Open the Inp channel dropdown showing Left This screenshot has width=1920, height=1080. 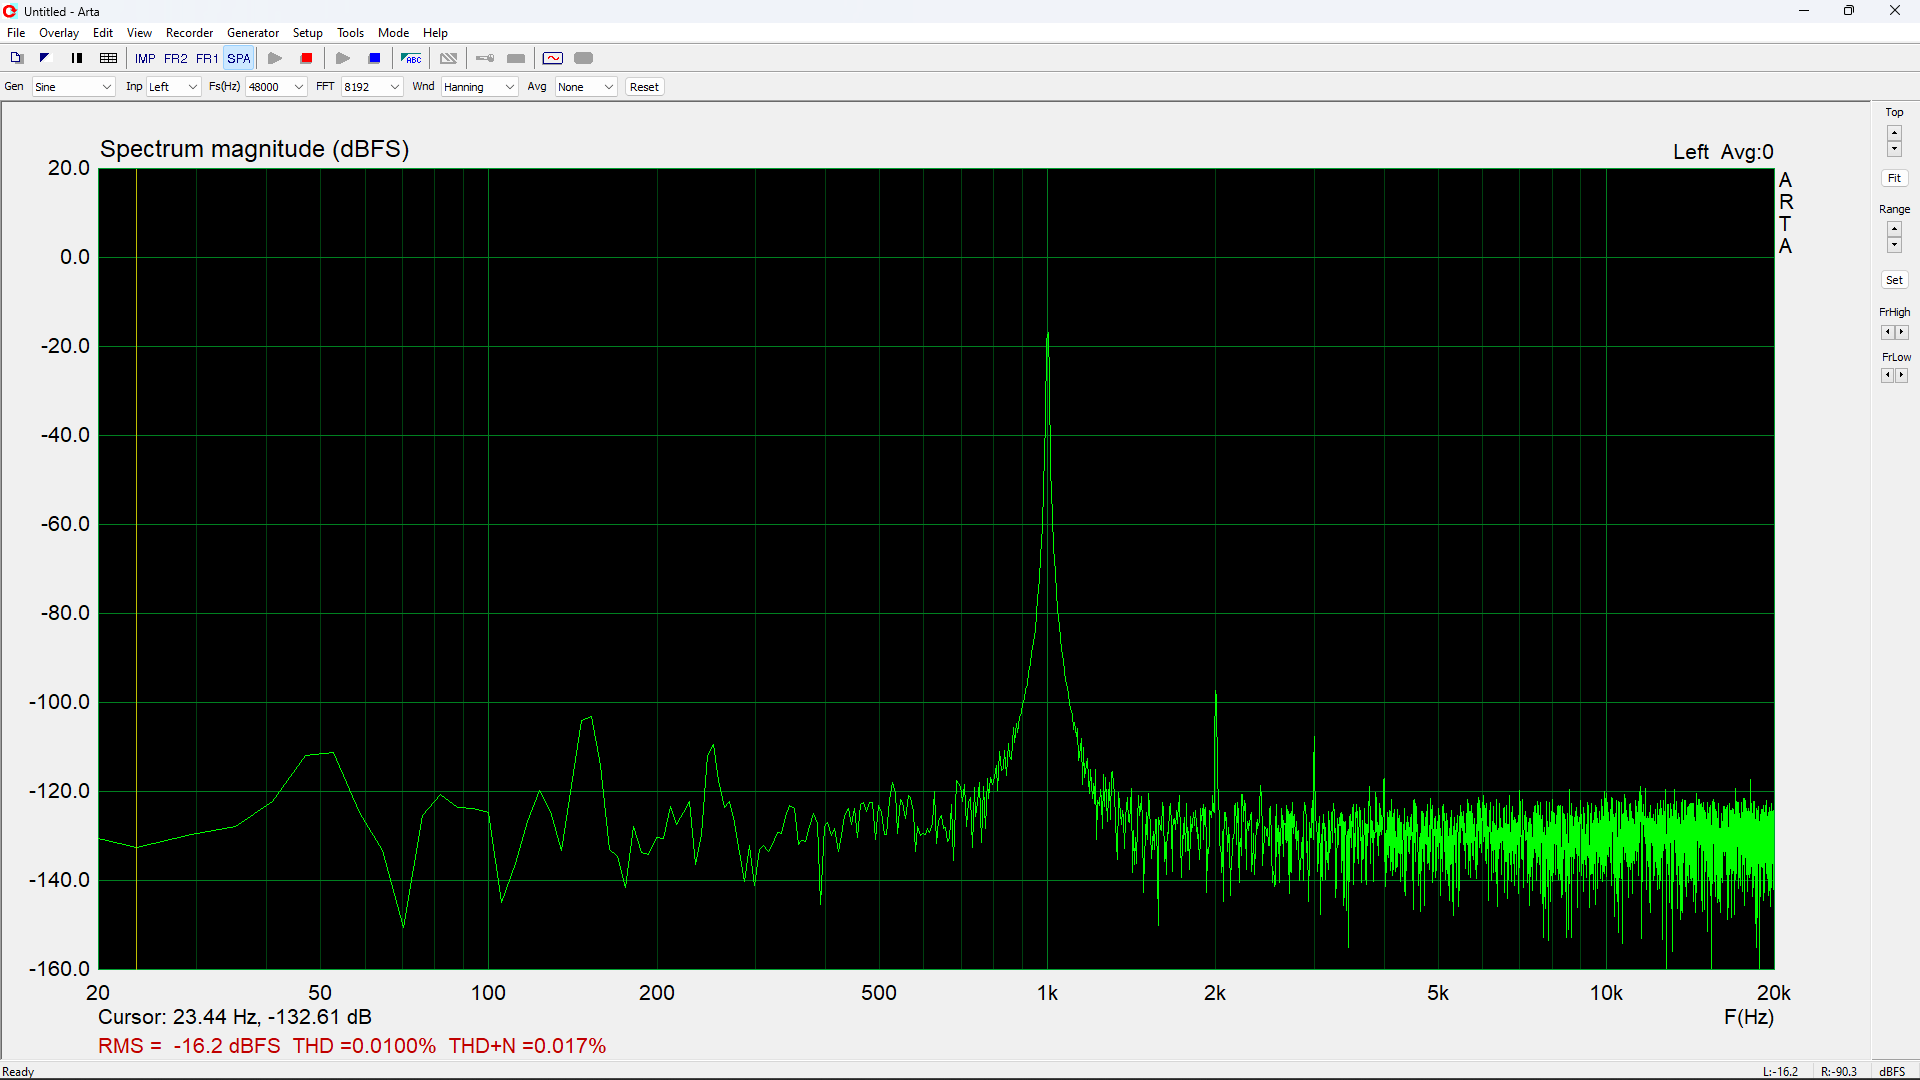[x=174, y=87]
